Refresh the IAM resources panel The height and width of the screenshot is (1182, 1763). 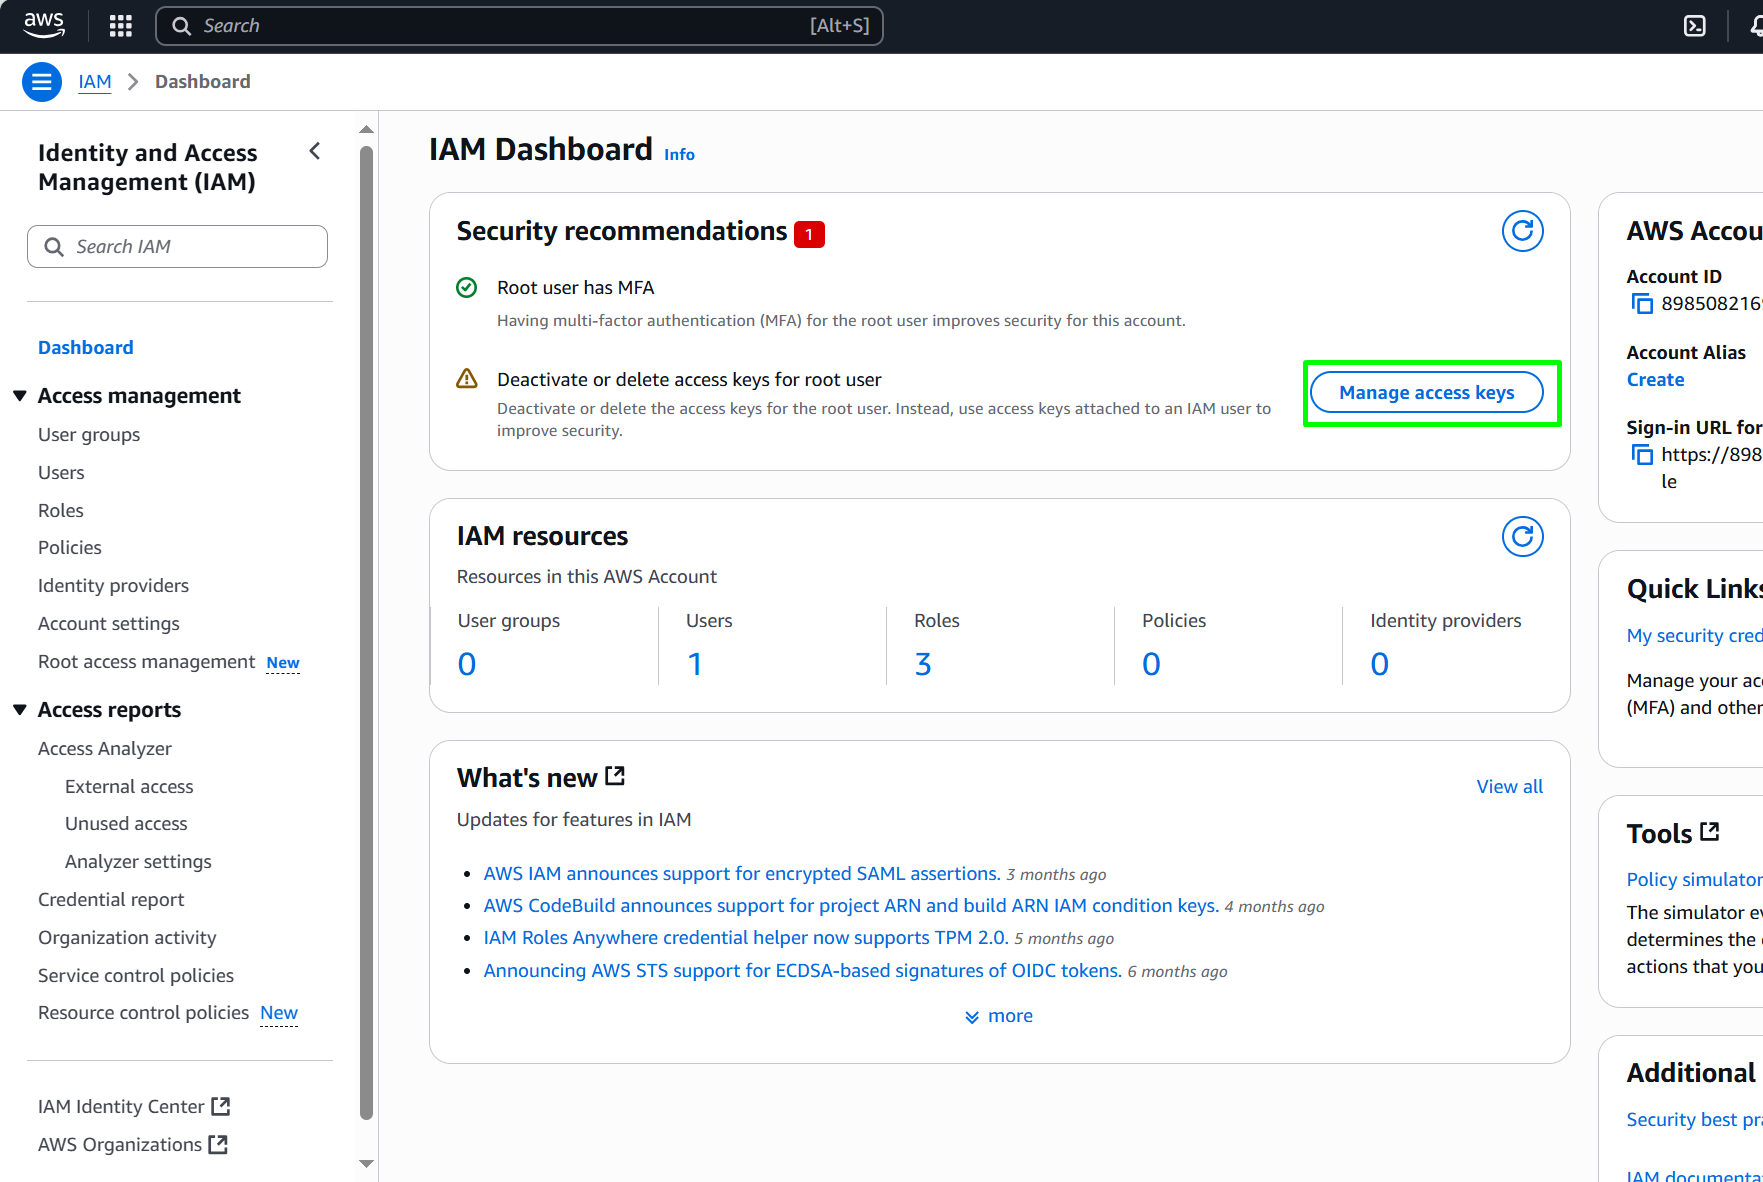click(1522, 537)
